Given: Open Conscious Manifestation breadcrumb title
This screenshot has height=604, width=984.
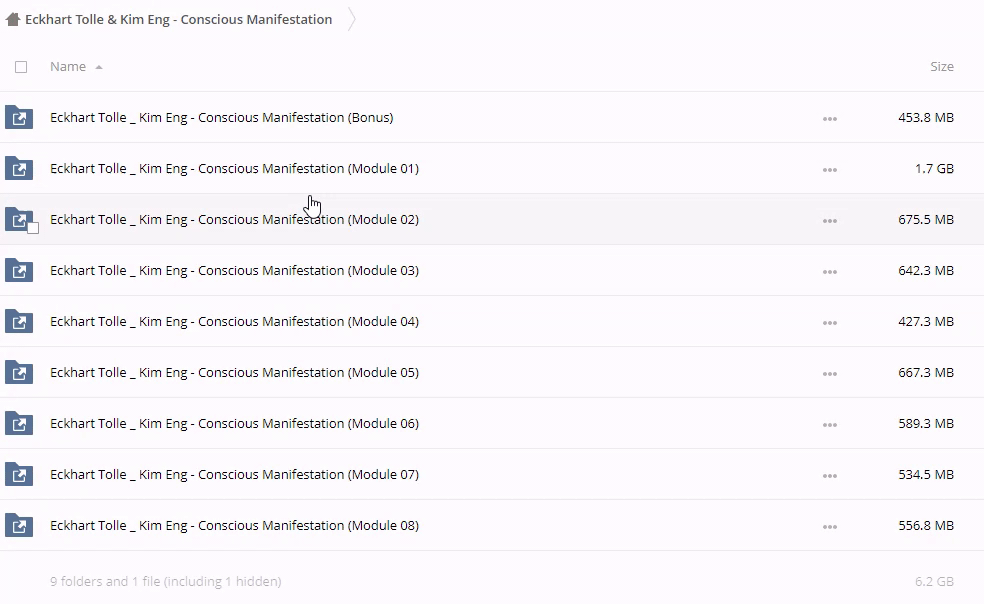Looking at the screenshot, I should [178, 19].
